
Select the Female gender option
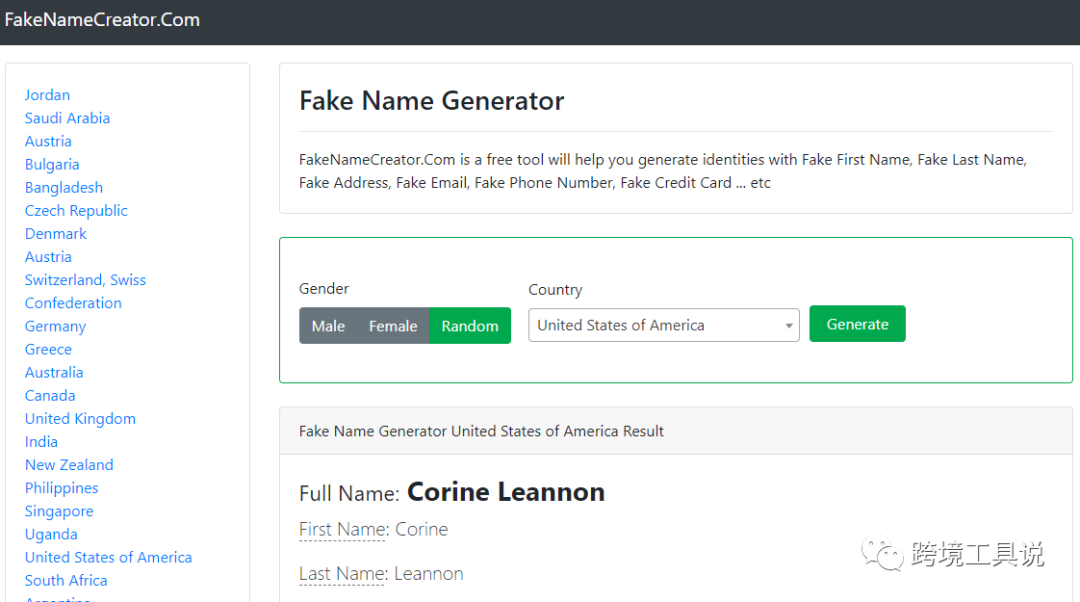[x=392, y=326]
